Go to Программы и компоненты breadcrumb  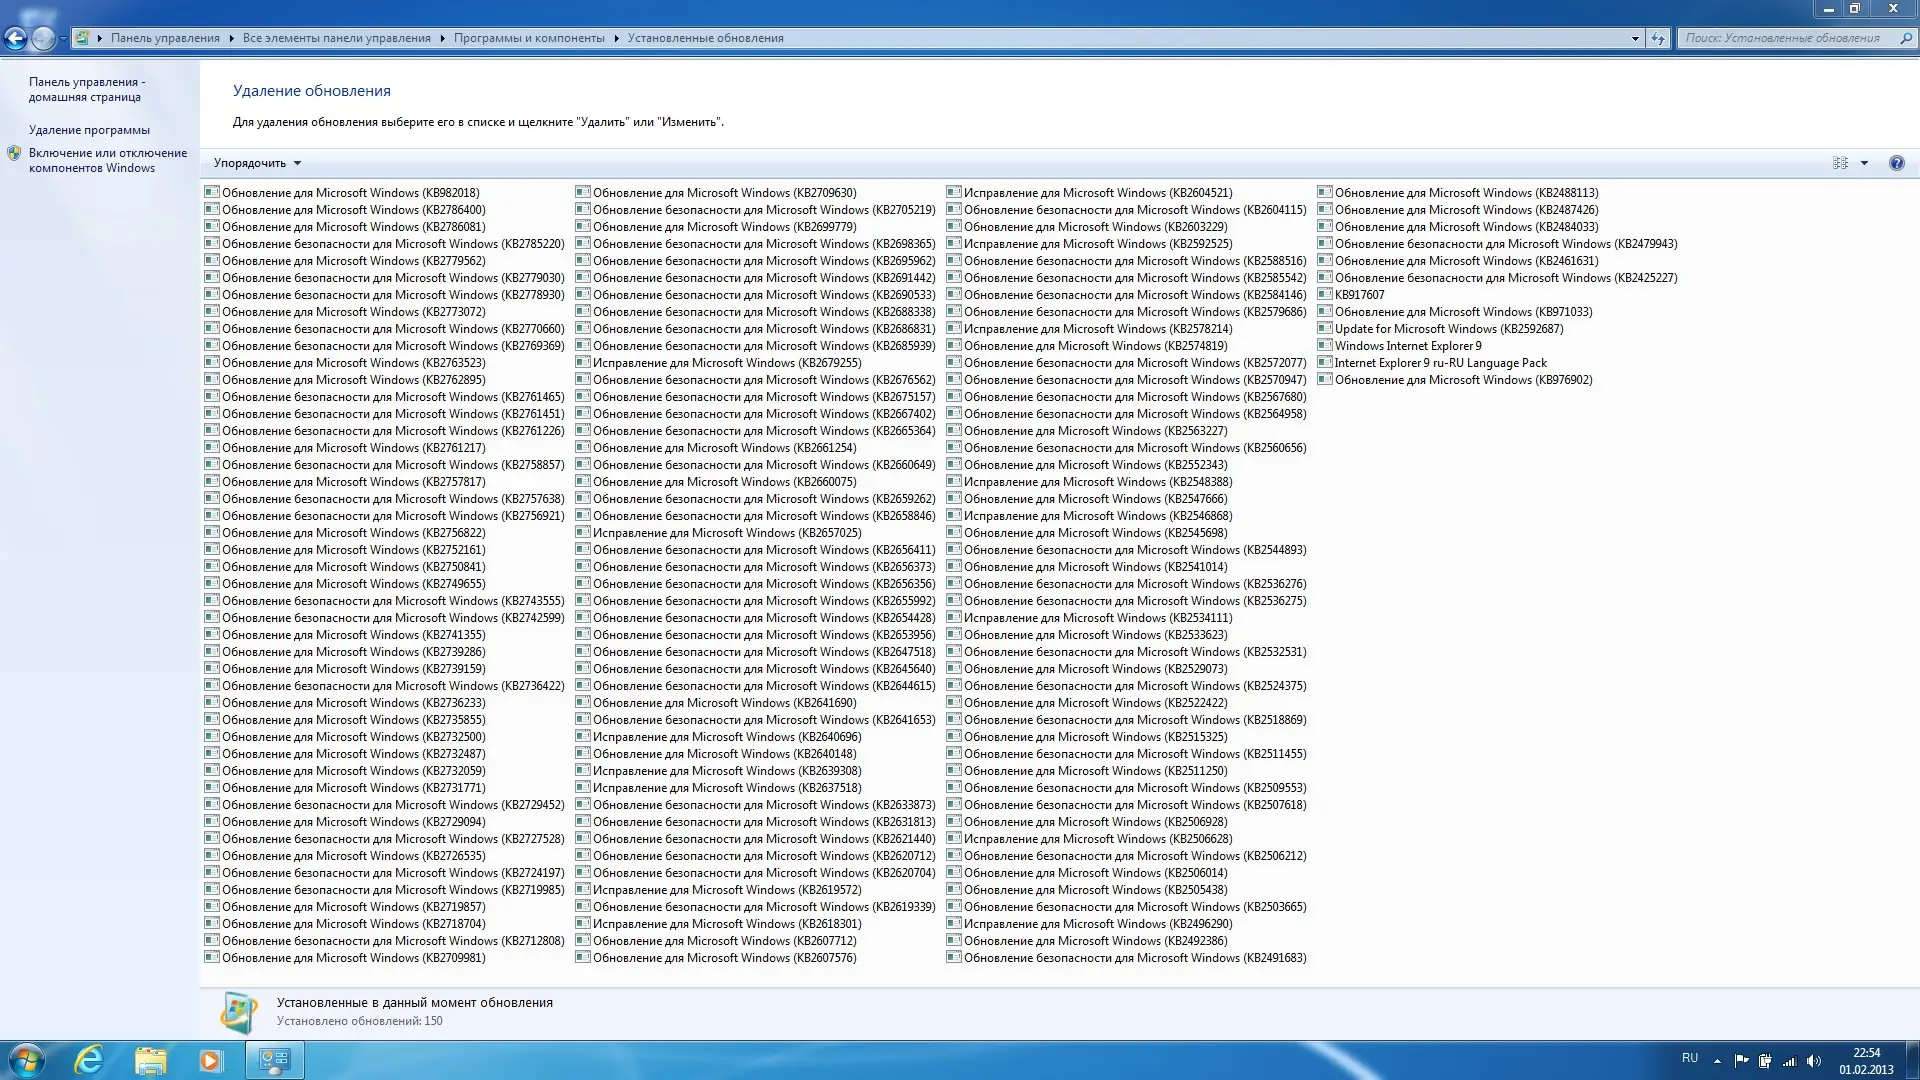click(529, 38)
